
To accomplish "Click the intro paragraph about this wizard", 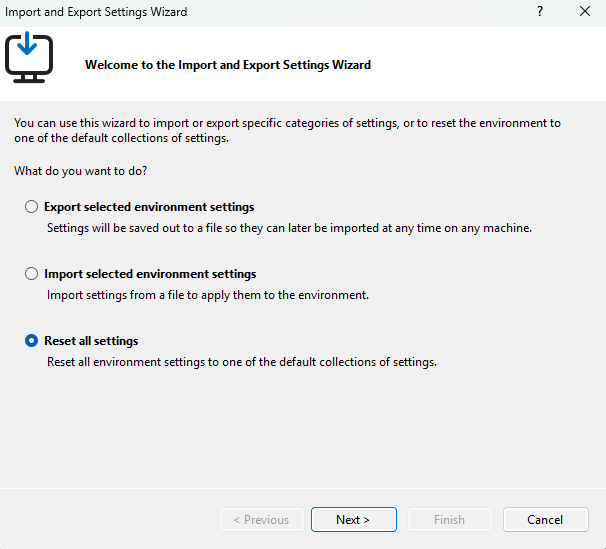I will tap(288, 130).
